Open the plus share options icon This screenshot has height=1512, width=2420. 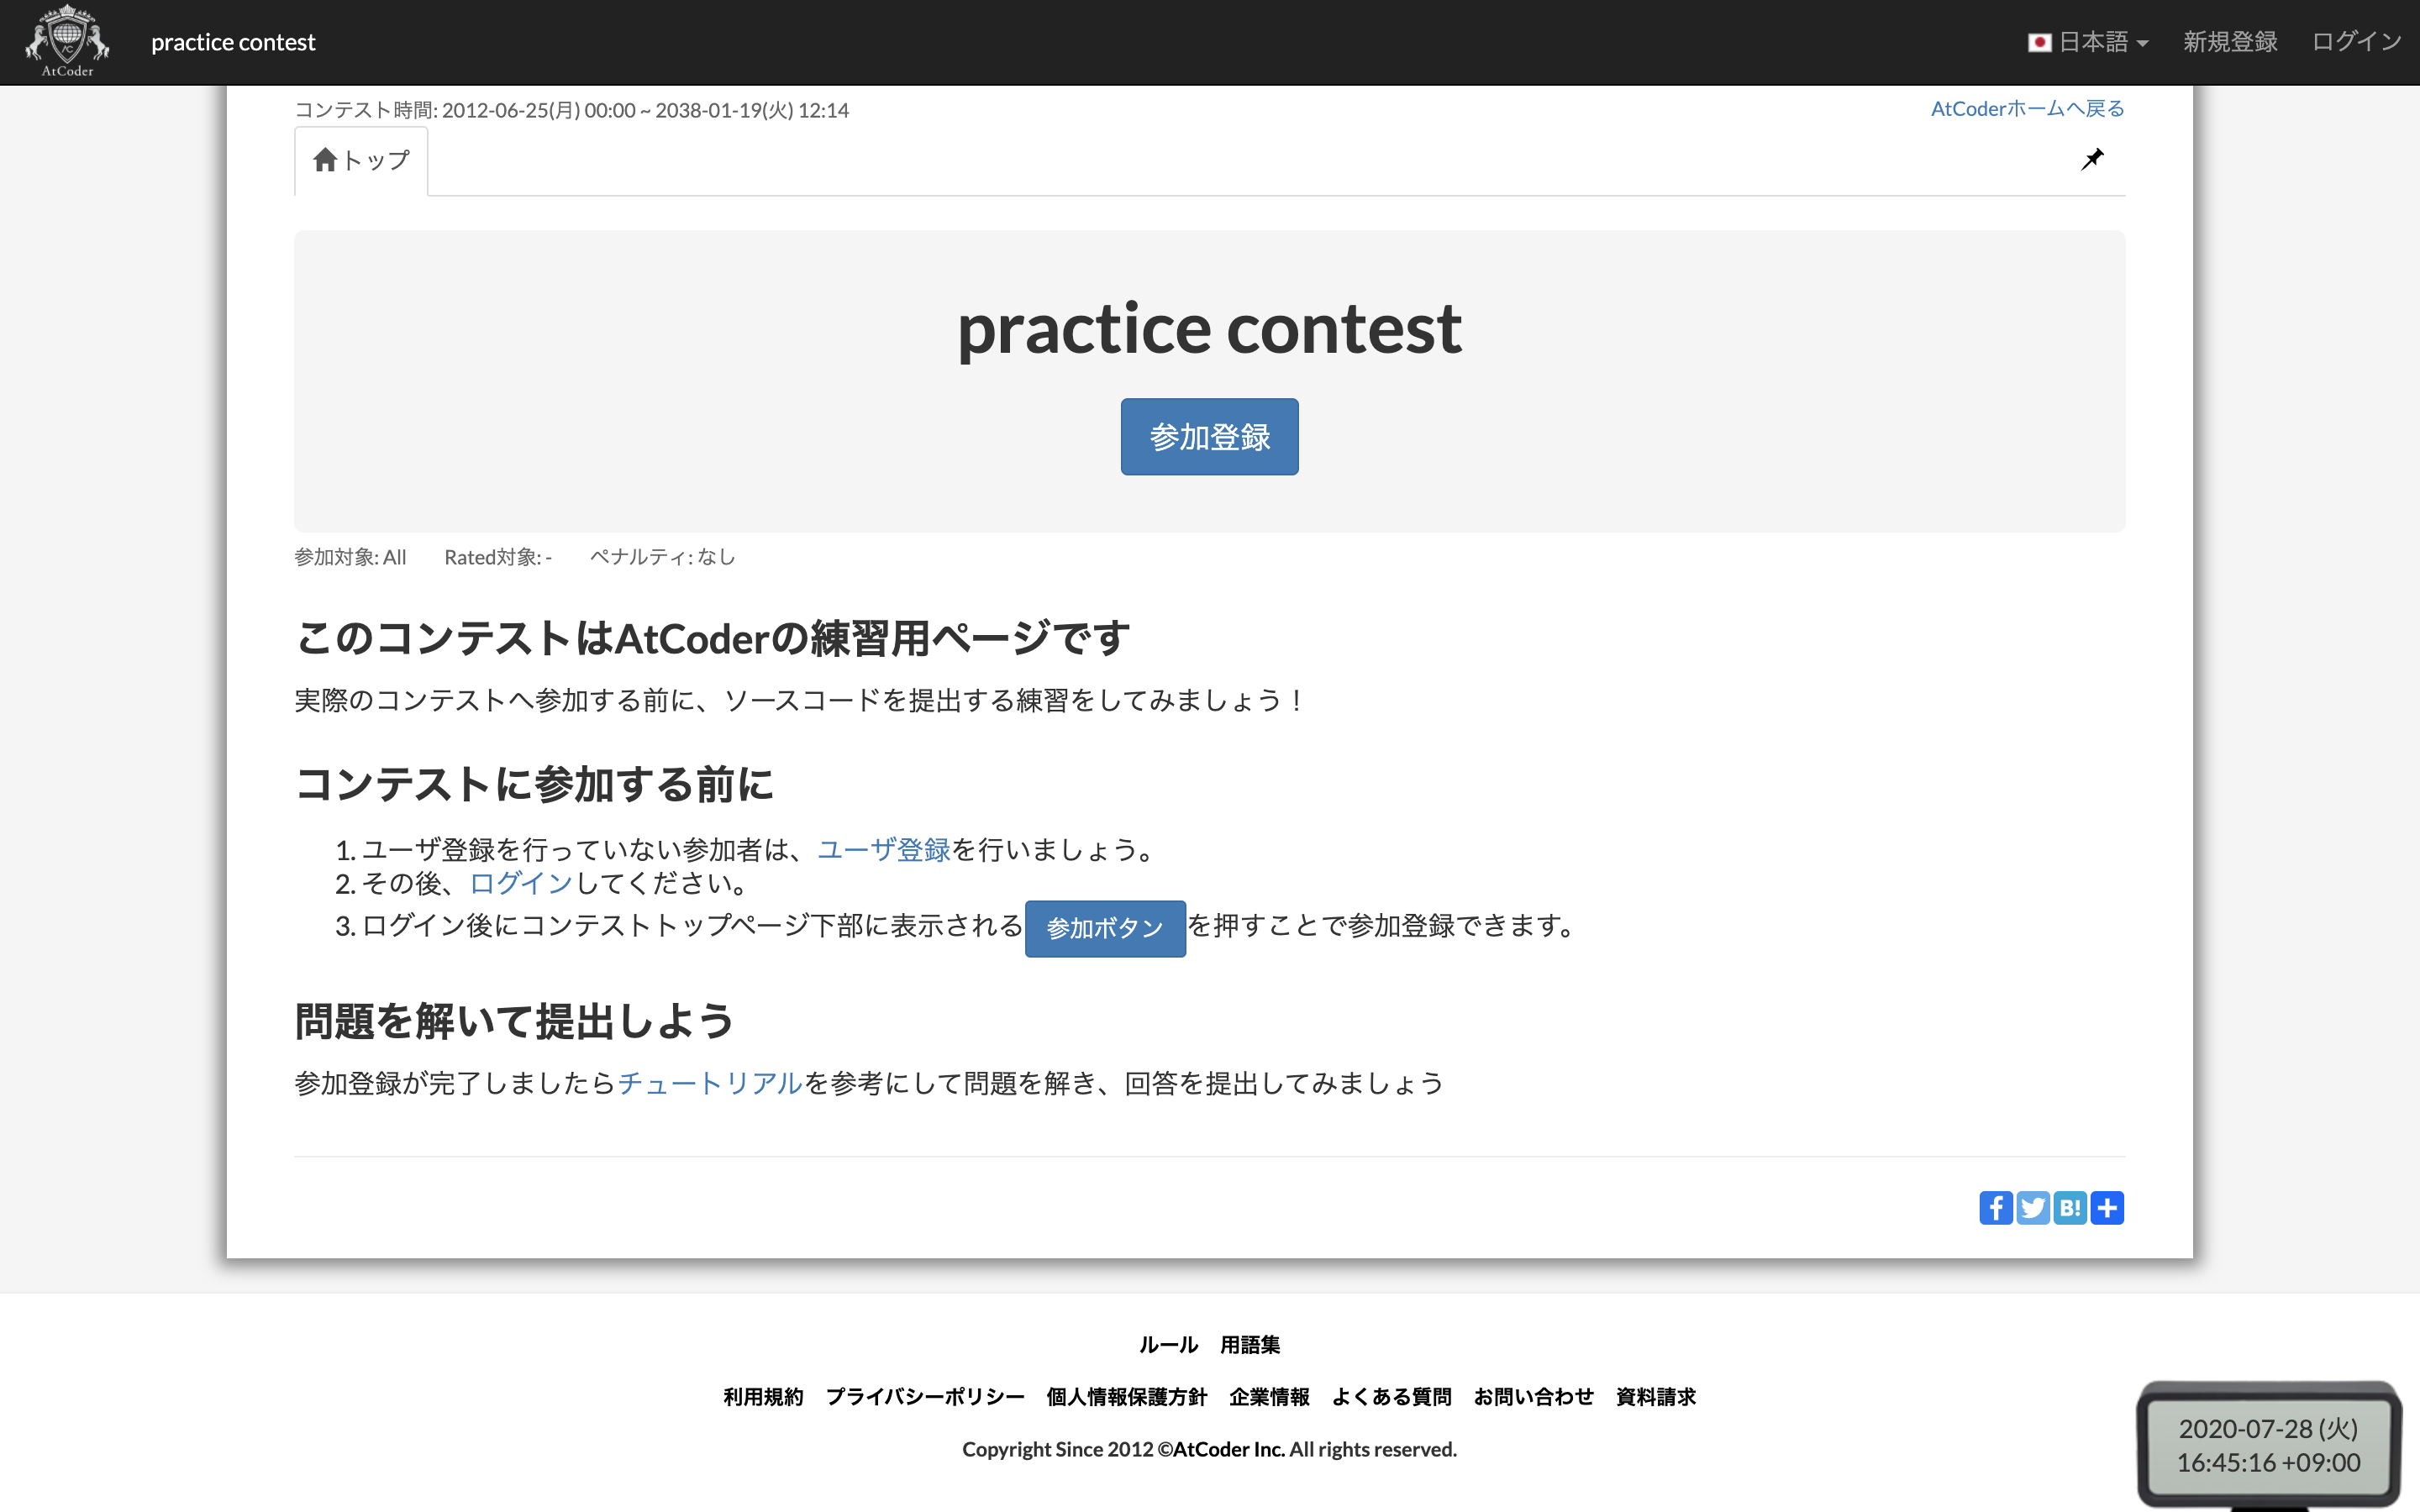(x=2107, y=1208)
